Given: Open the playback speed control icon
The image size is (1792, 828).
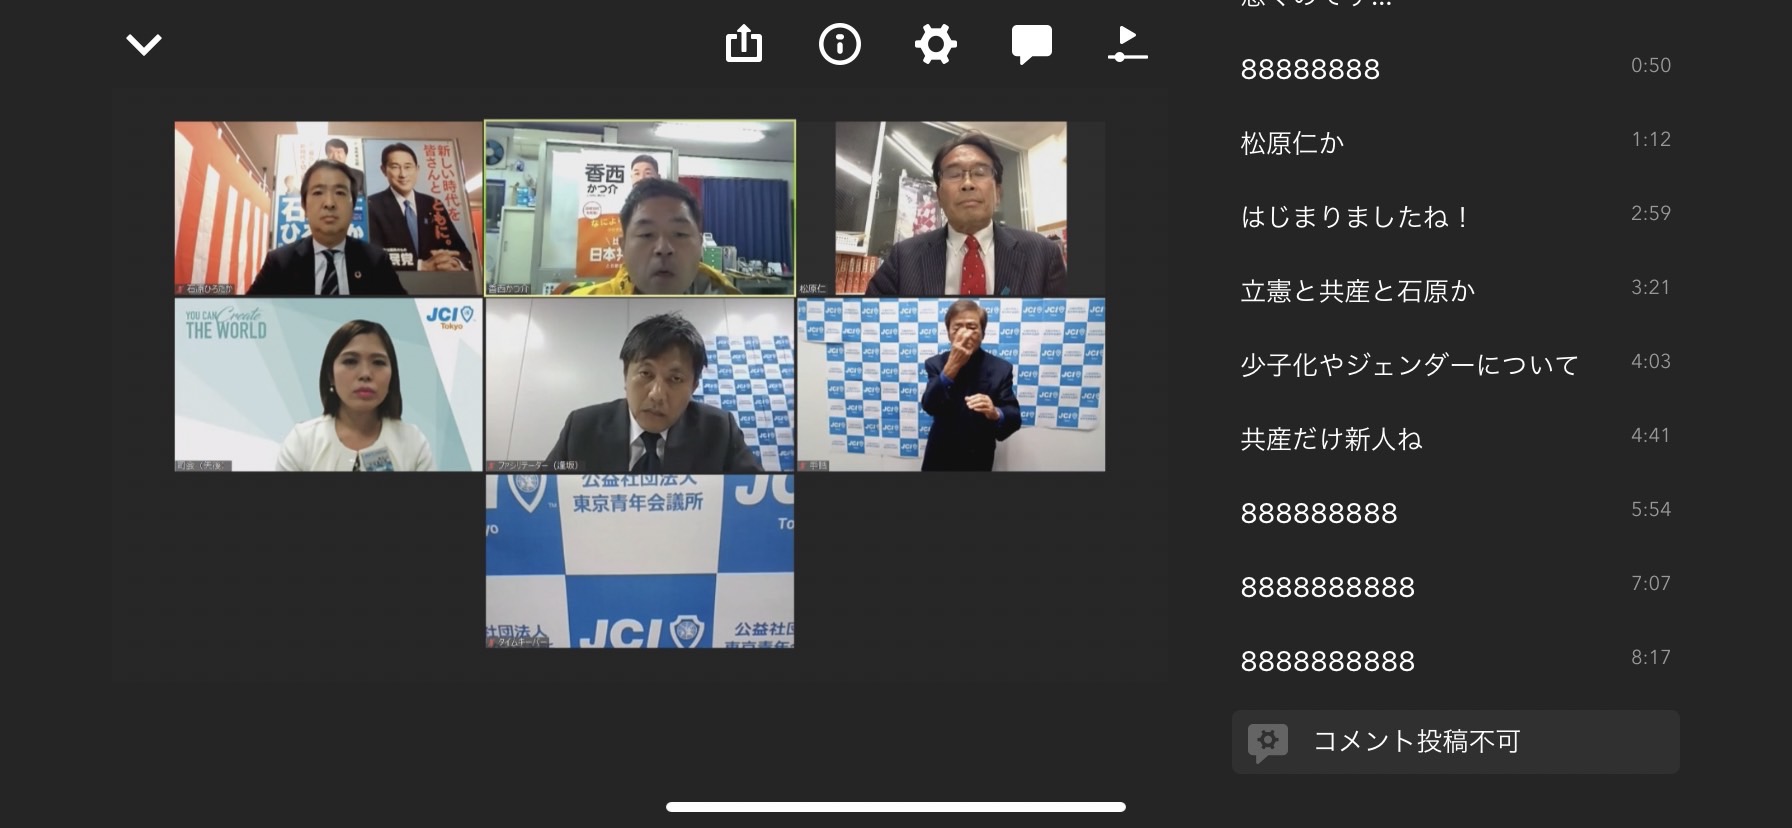Looking at the screenshot, I should click(1127, 45).
